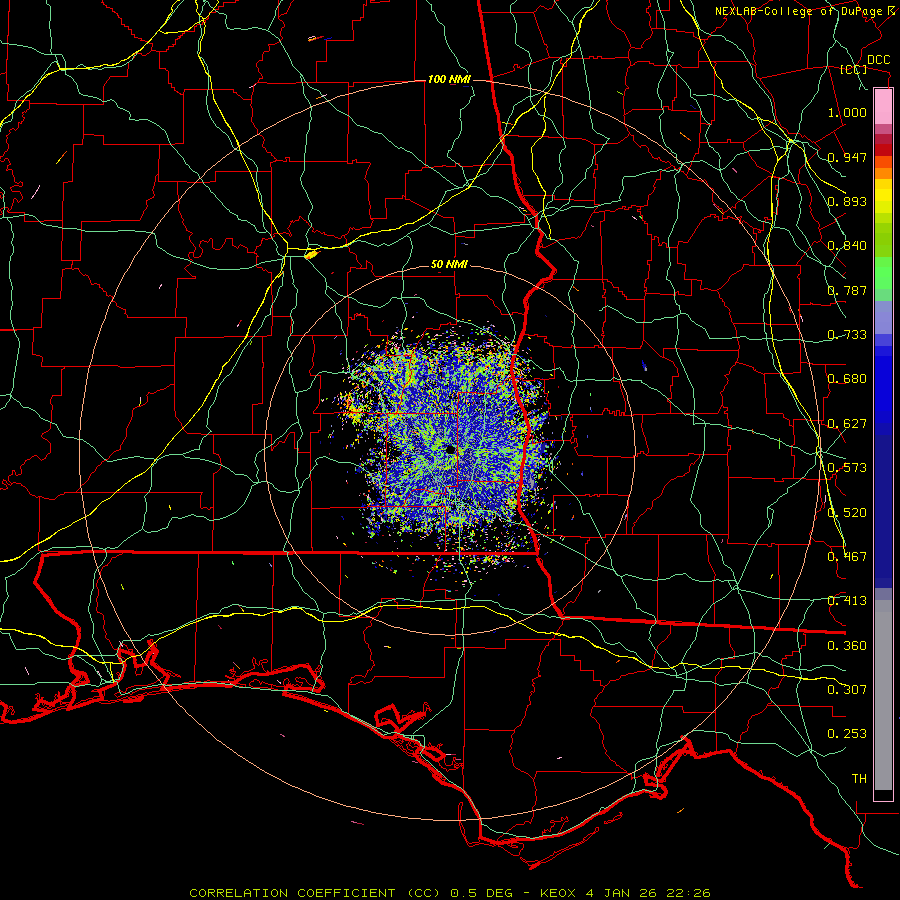Click the 0.893 legend value
Screen dimensions: 900x900
[847, 201]
